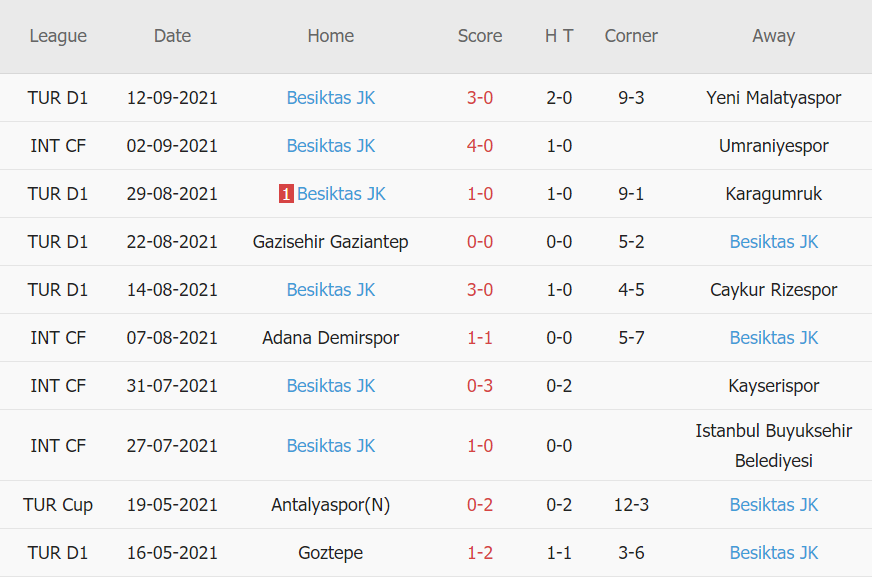Select the 1-1 score versus Adana Demirspor

pyautogui.click(x=480, y=338)
